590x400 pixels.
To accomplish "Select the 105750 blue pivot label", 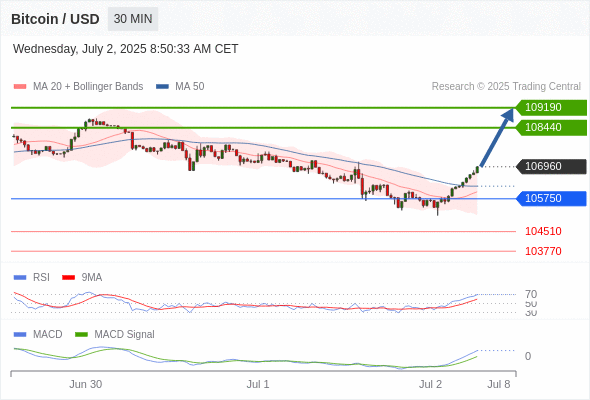I will (x=551, y=198).
